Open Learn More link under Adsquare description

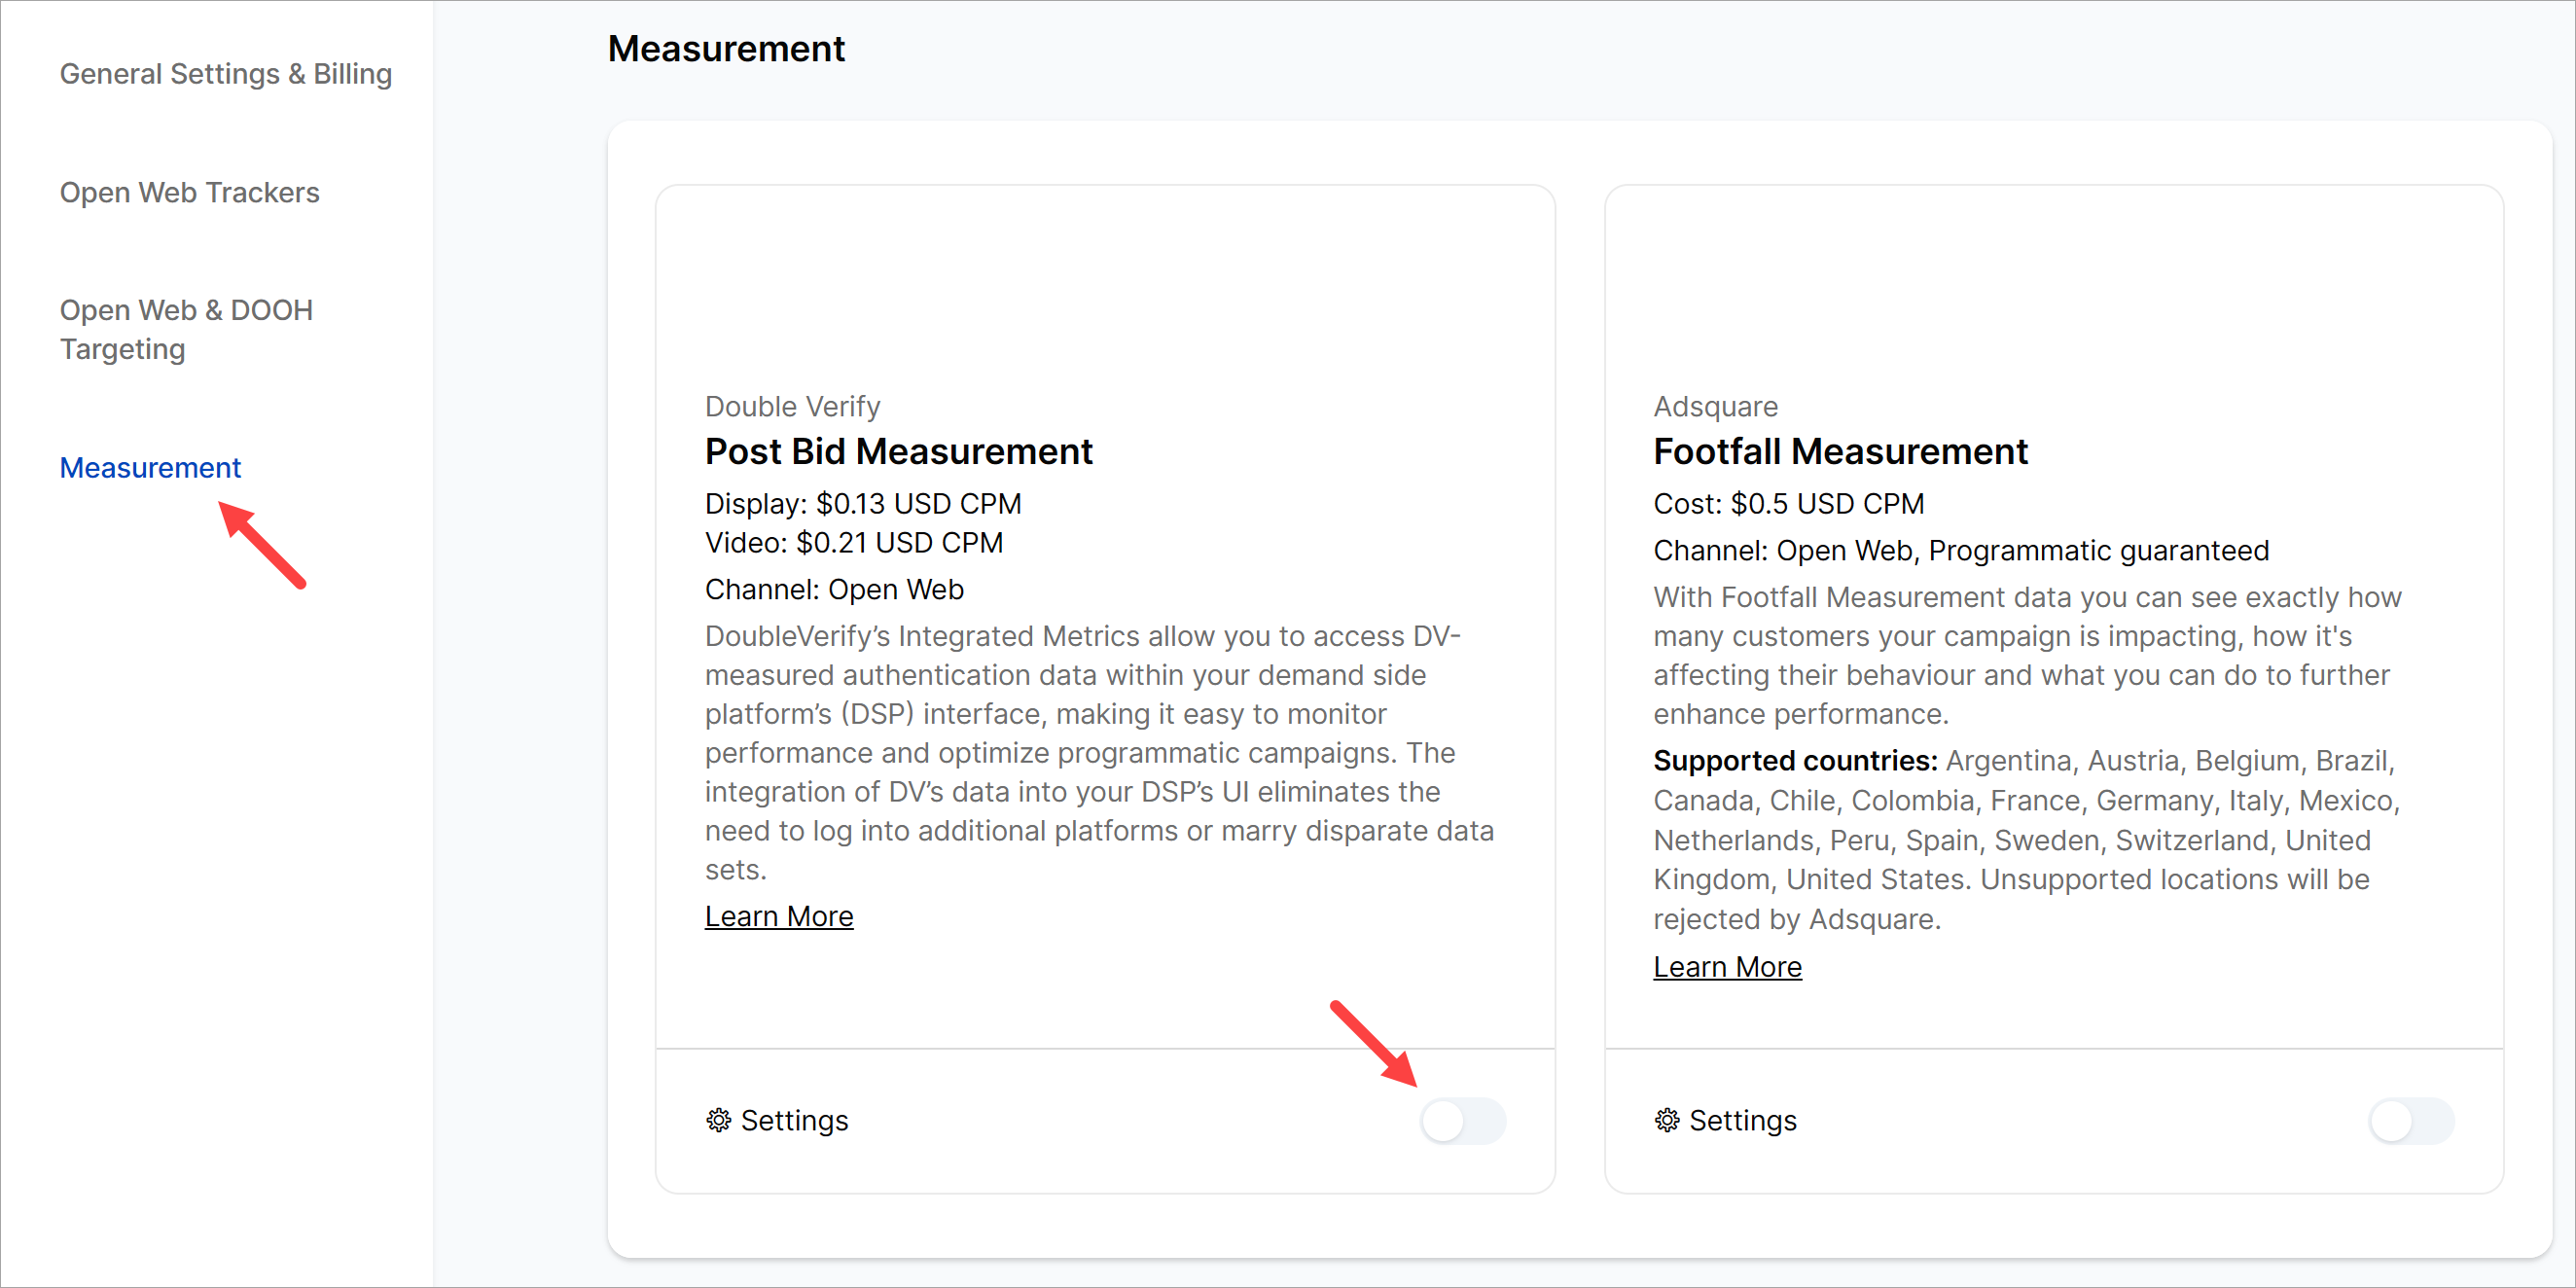(x=1727, y=967)
